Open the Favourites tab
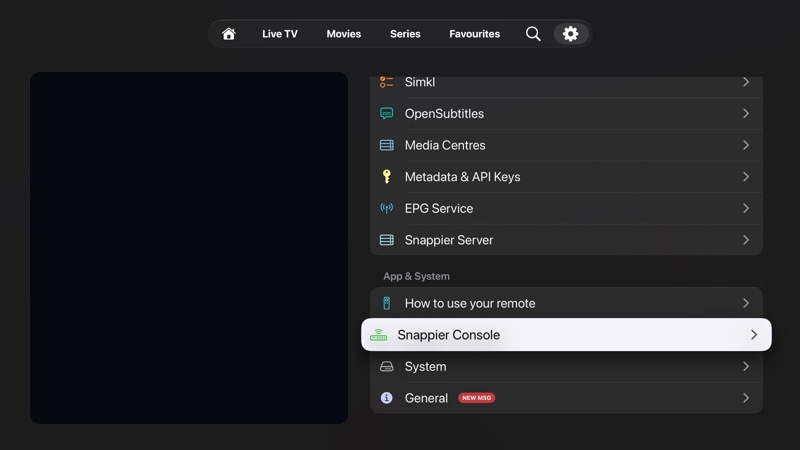 (x=474, y=34)
